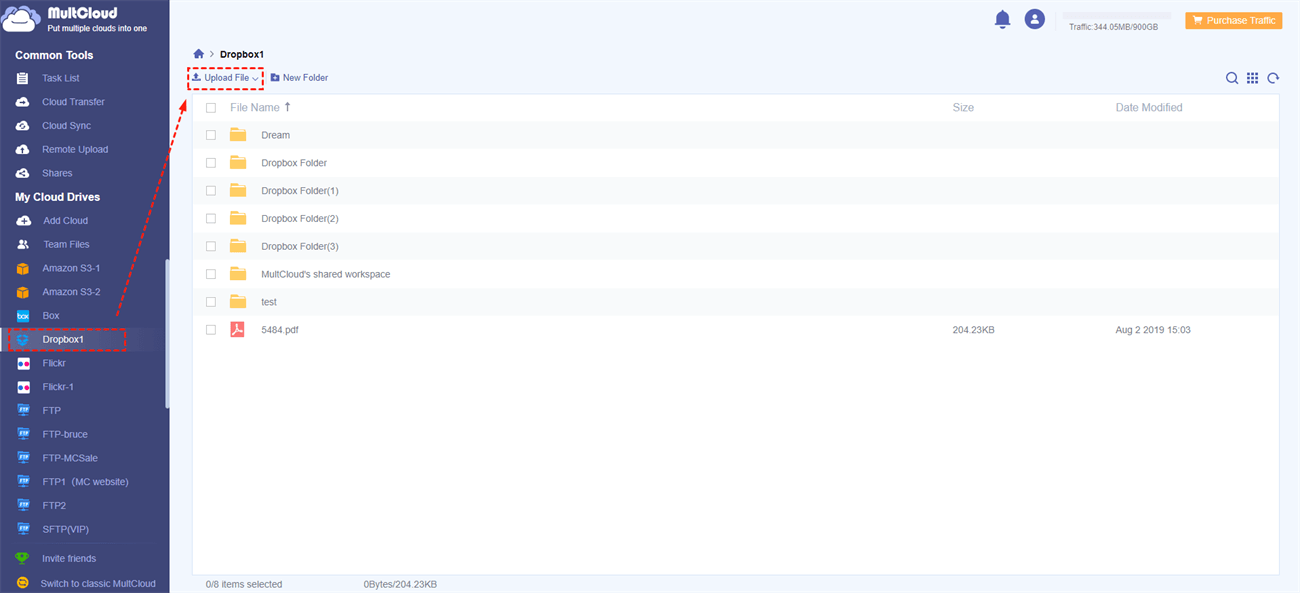Click the New Folder button
Screen dimensions: 1300x593
299,78
